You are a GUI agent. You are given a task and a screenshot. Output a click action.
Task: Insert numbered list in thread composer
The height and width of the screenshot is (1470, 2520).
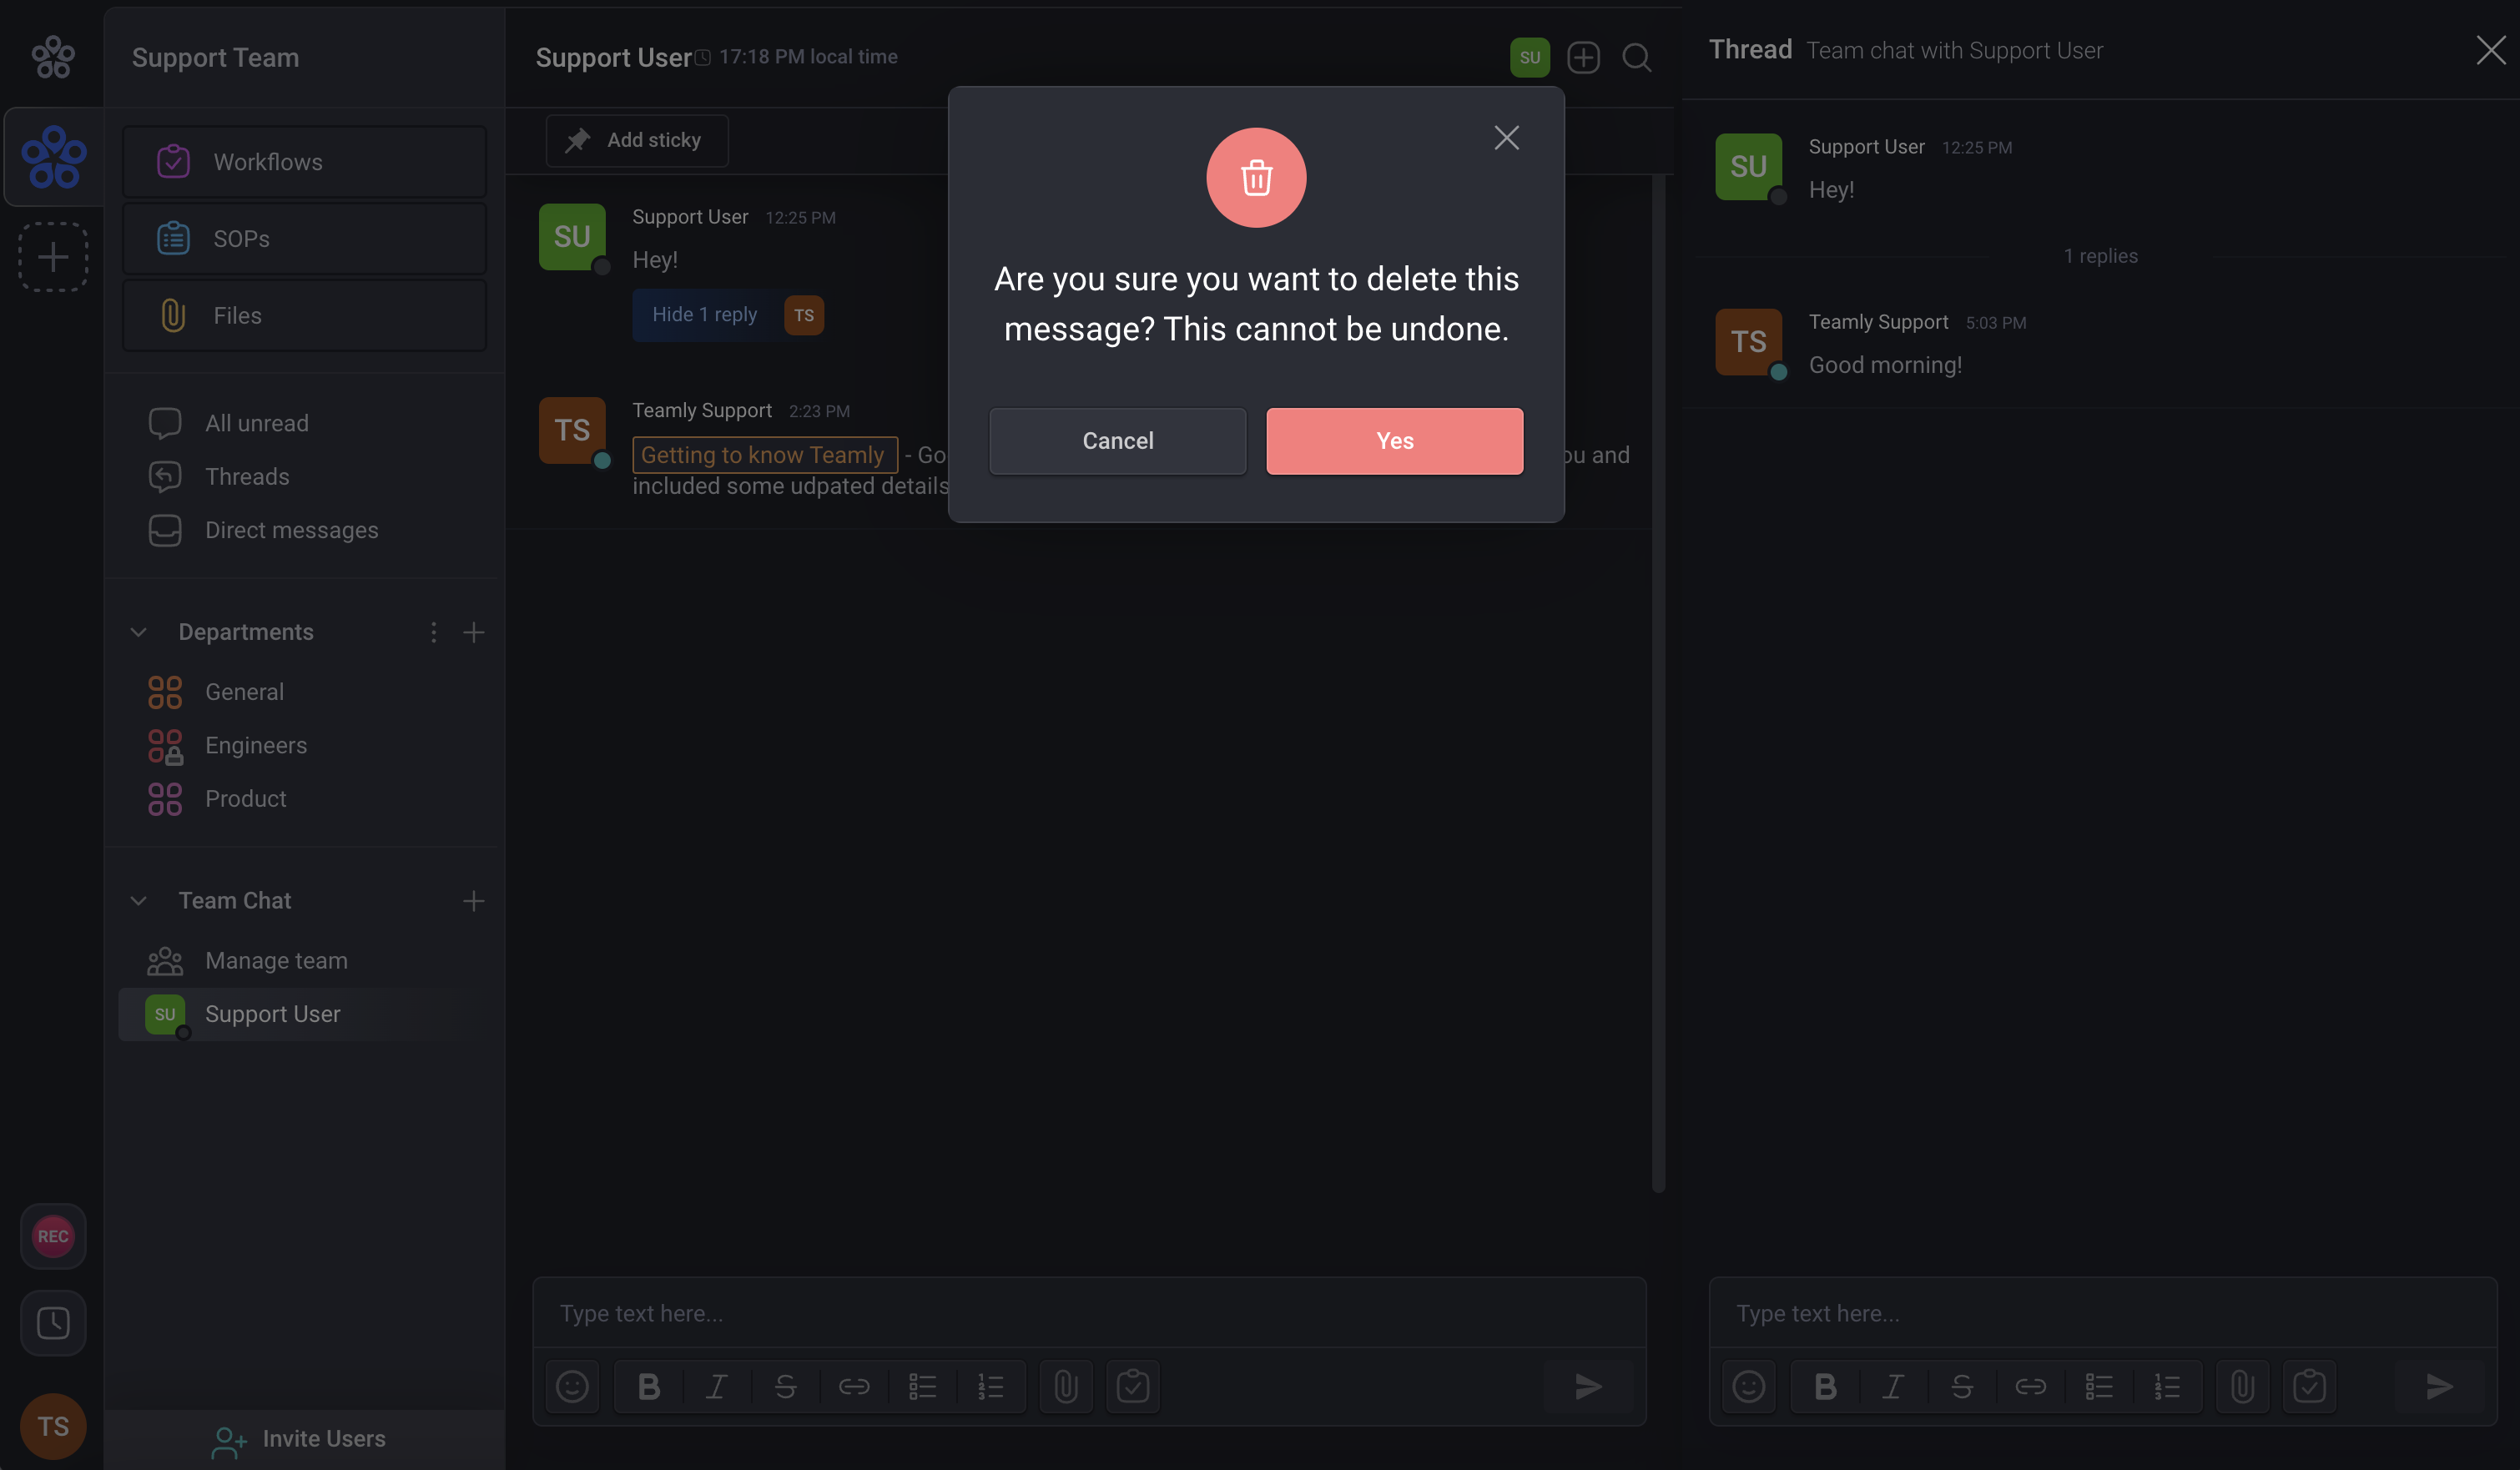(2167, 1386)
